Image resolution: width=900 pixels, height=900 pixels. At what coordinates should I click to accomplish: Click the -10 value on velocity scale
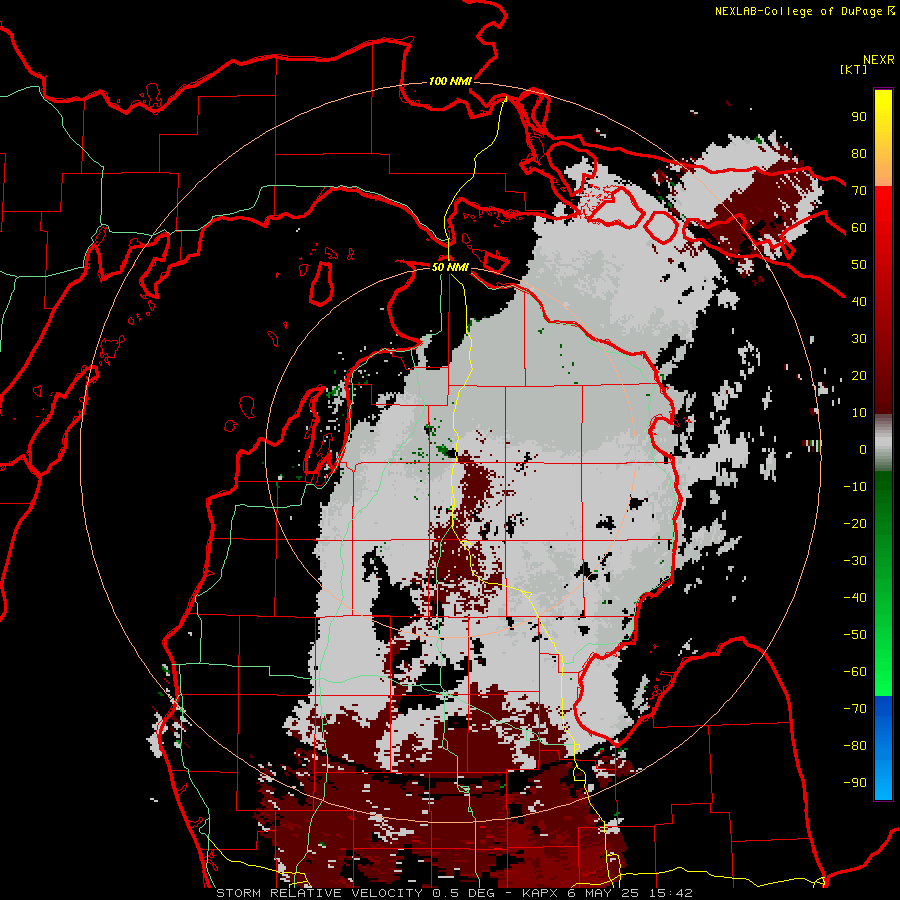point(855,487)
